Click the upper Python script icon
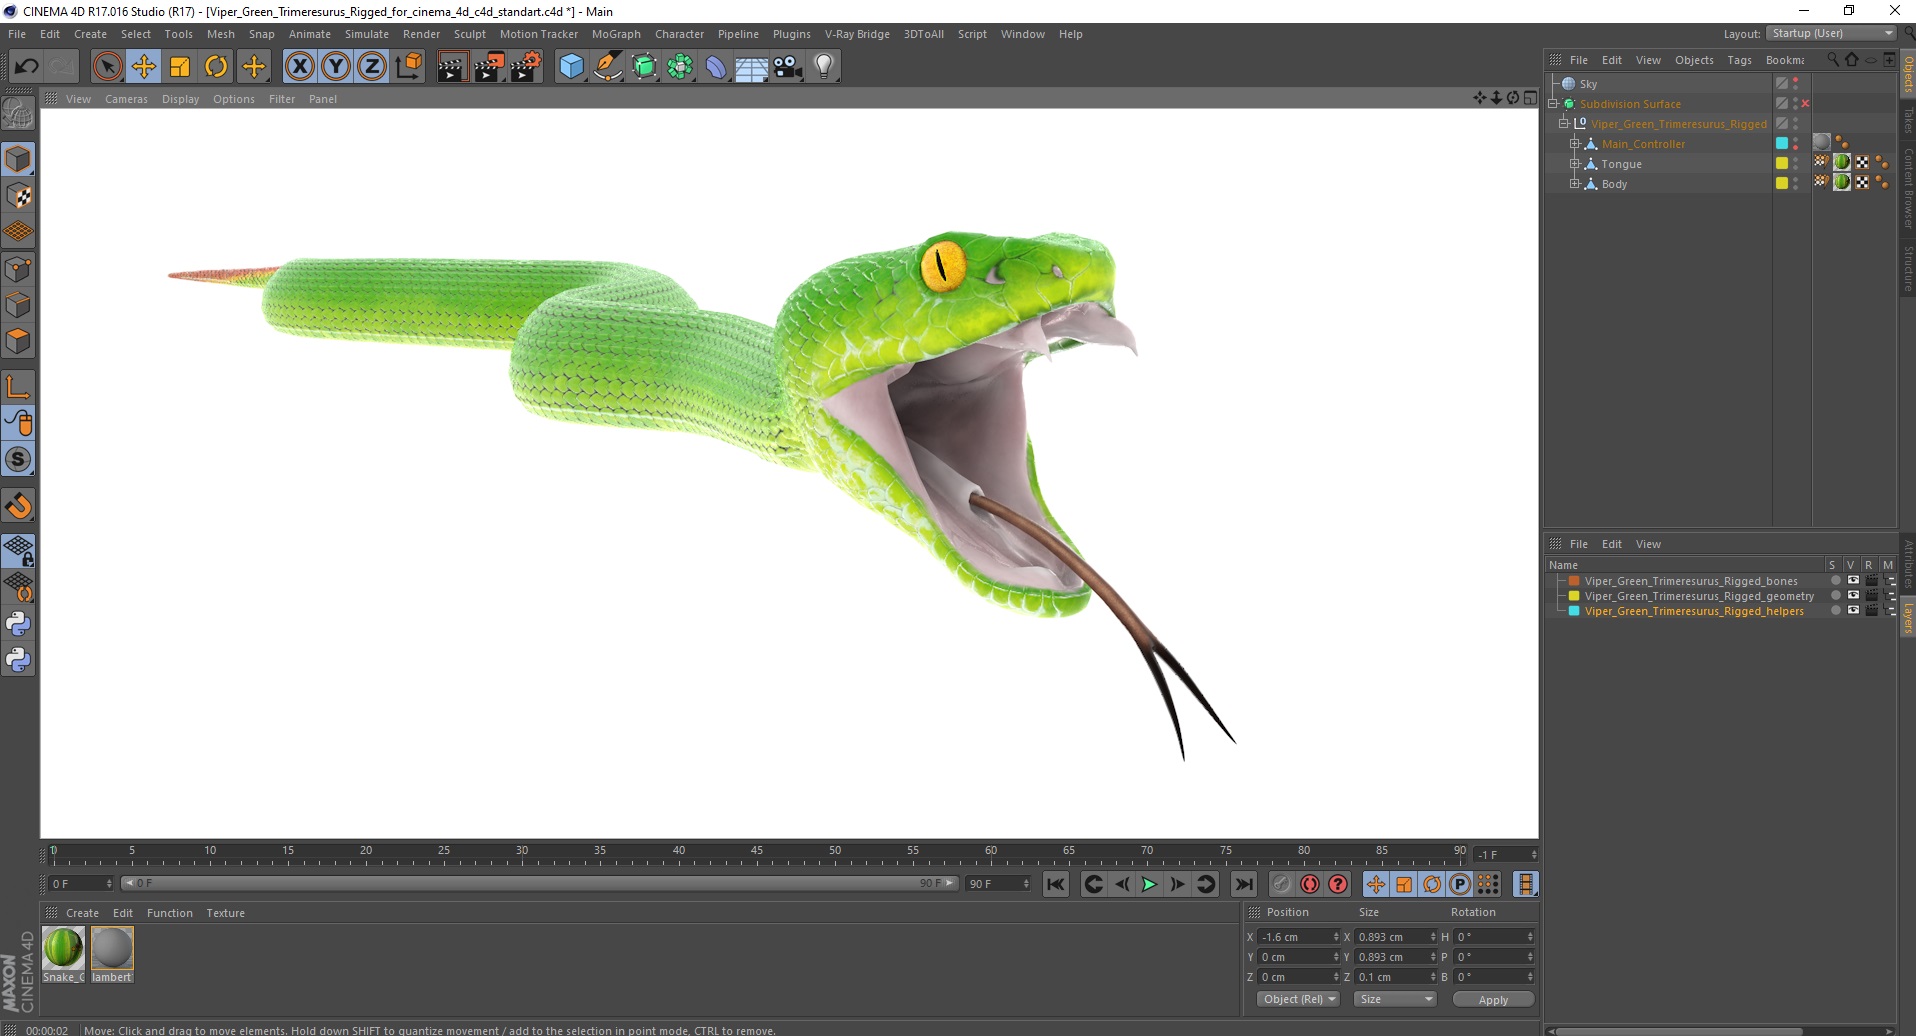The height and width of the screenshot is (1036, 1916). click(x=18, y=623)
